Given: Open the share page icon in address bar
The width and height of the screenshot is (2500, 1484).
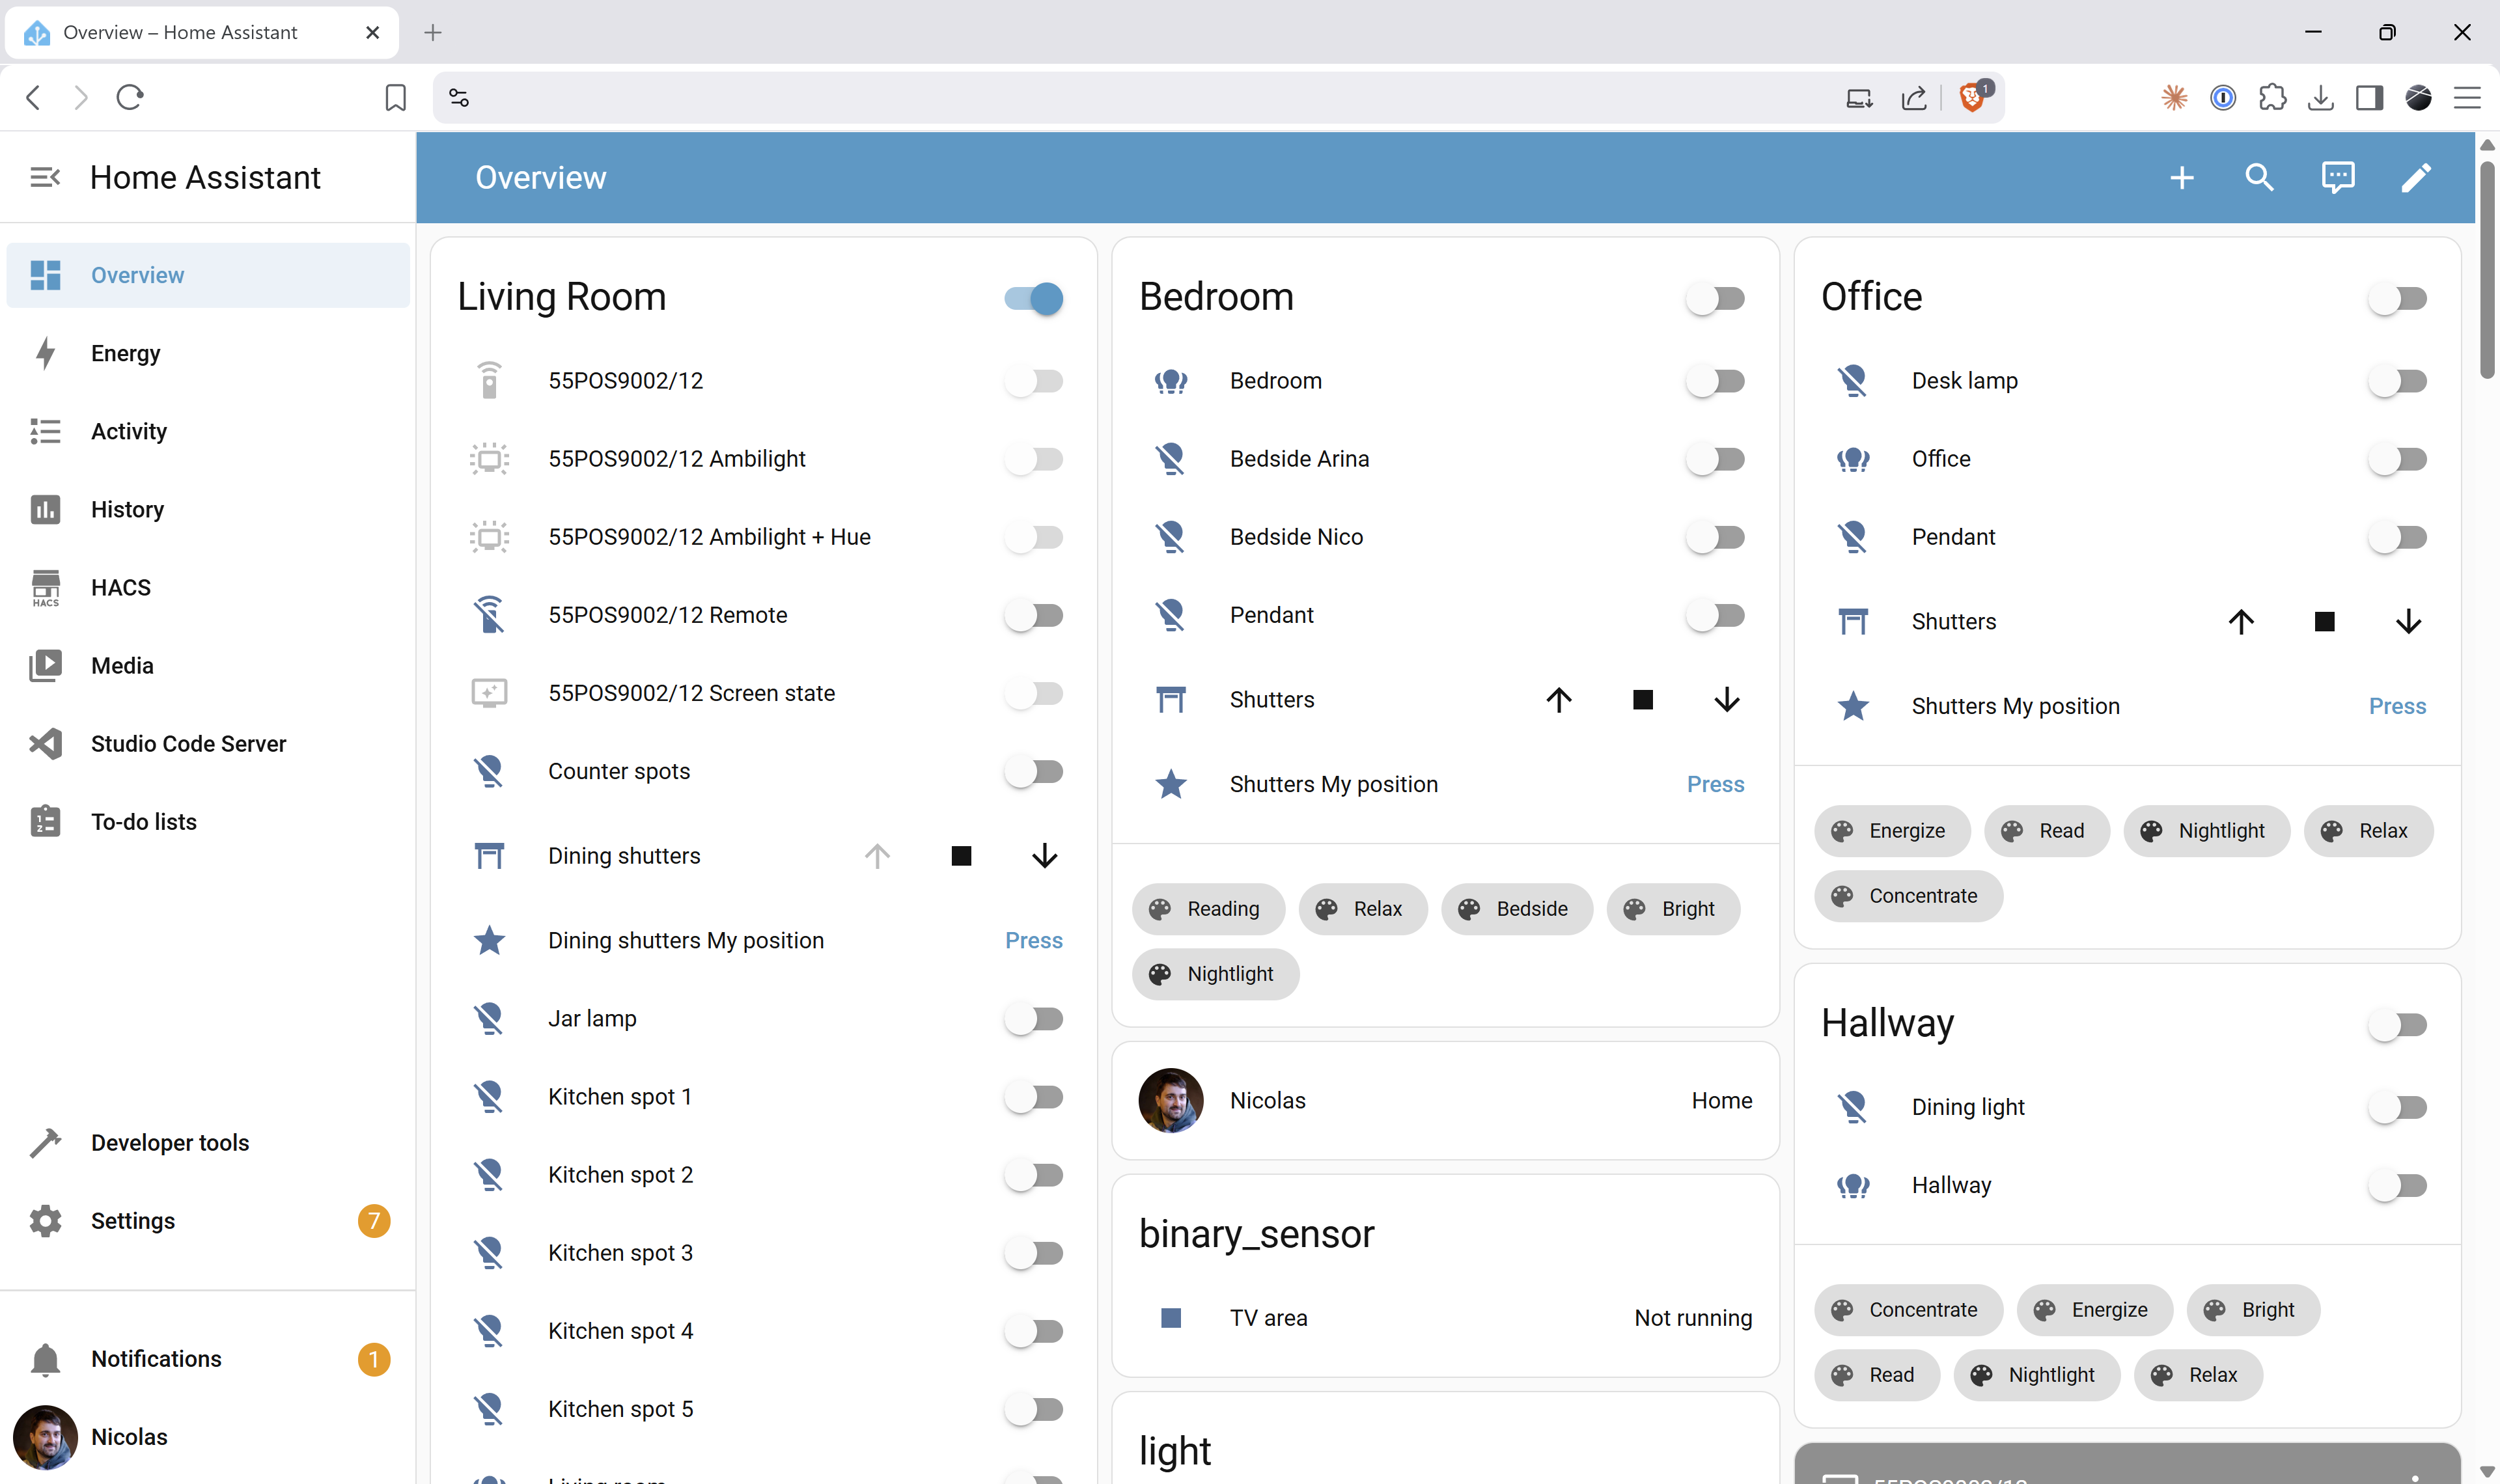Looking at the screenshot, I should point(1914,97).
